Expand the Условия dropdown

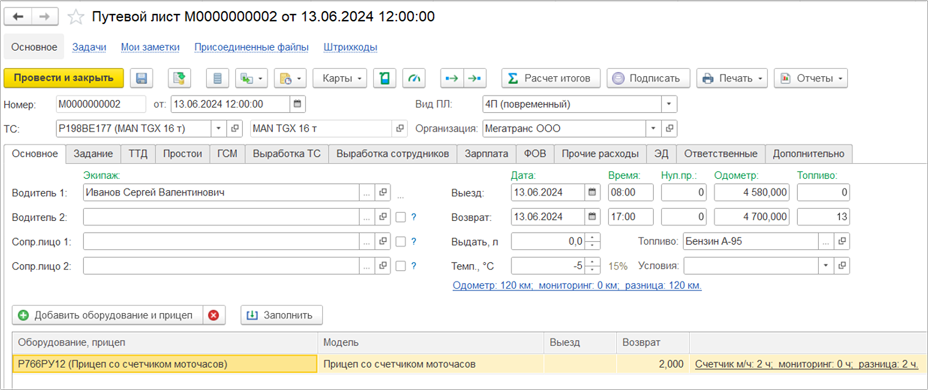pyautogui.click(x=827, y=266)
